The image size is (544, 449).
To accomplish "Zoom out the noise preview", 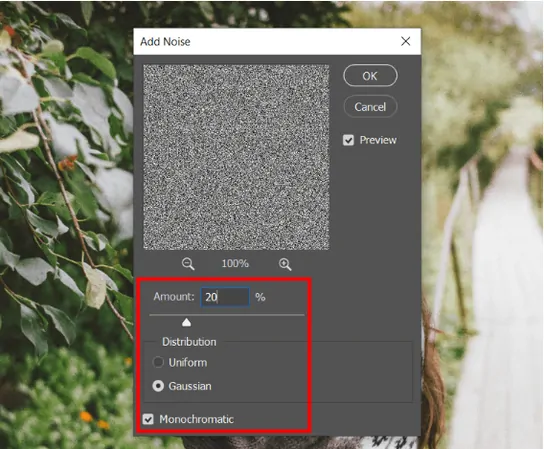I will tap(188, 264).
